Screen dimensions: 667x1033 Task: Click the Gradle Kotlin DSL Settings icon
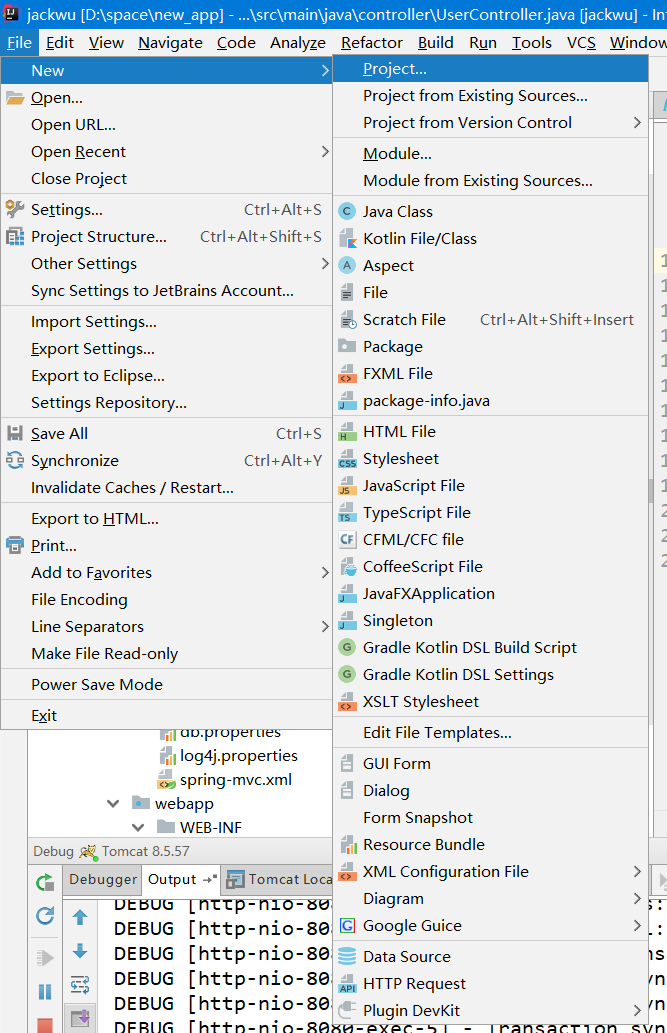coord(347,675)
